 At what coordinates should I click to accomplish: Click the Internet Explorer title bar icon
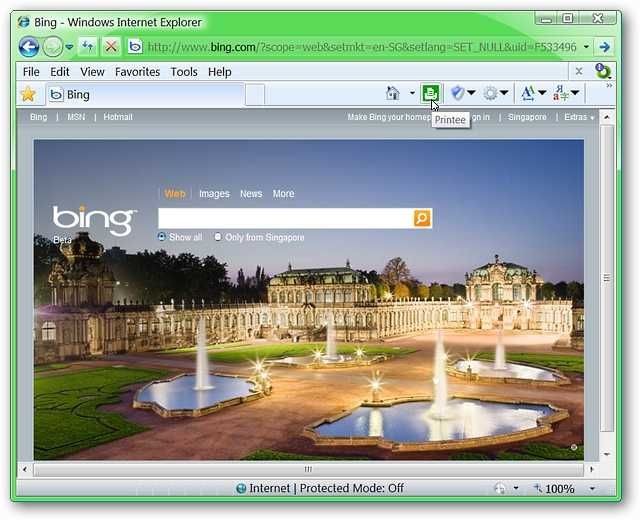tap(24, 22)
